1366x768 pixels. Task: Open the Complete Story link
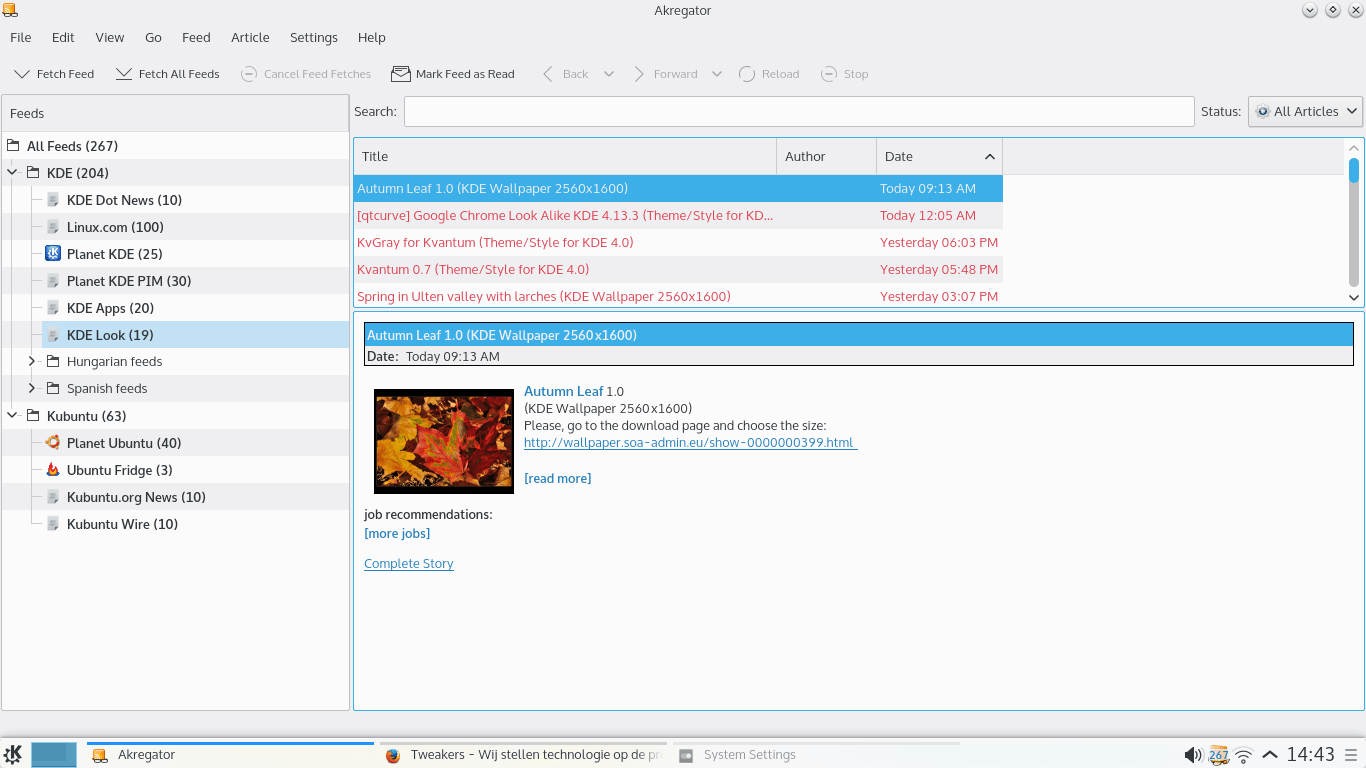point(409,564)
